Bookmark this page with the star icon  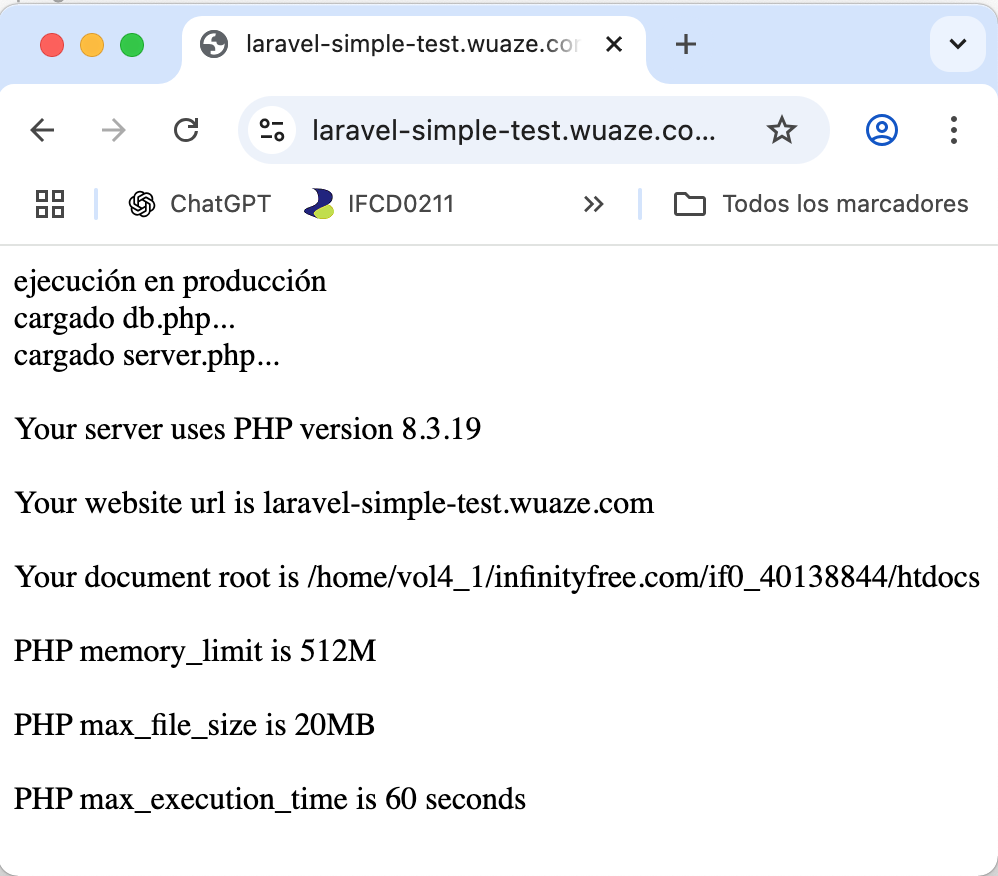coord(781,130)
